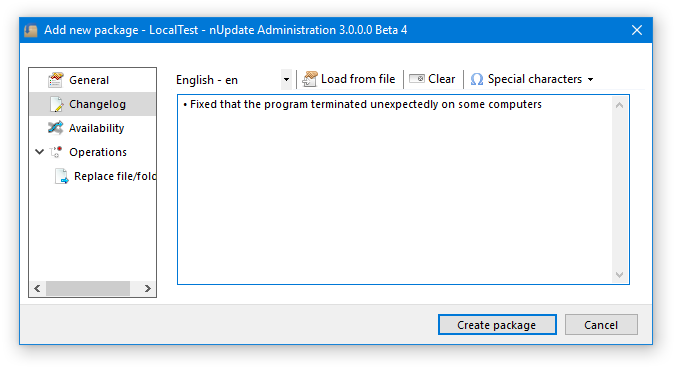Viewport: 676px width, 368px height.
Task: Click the omega Special characters icon
Action: [476, 79]
